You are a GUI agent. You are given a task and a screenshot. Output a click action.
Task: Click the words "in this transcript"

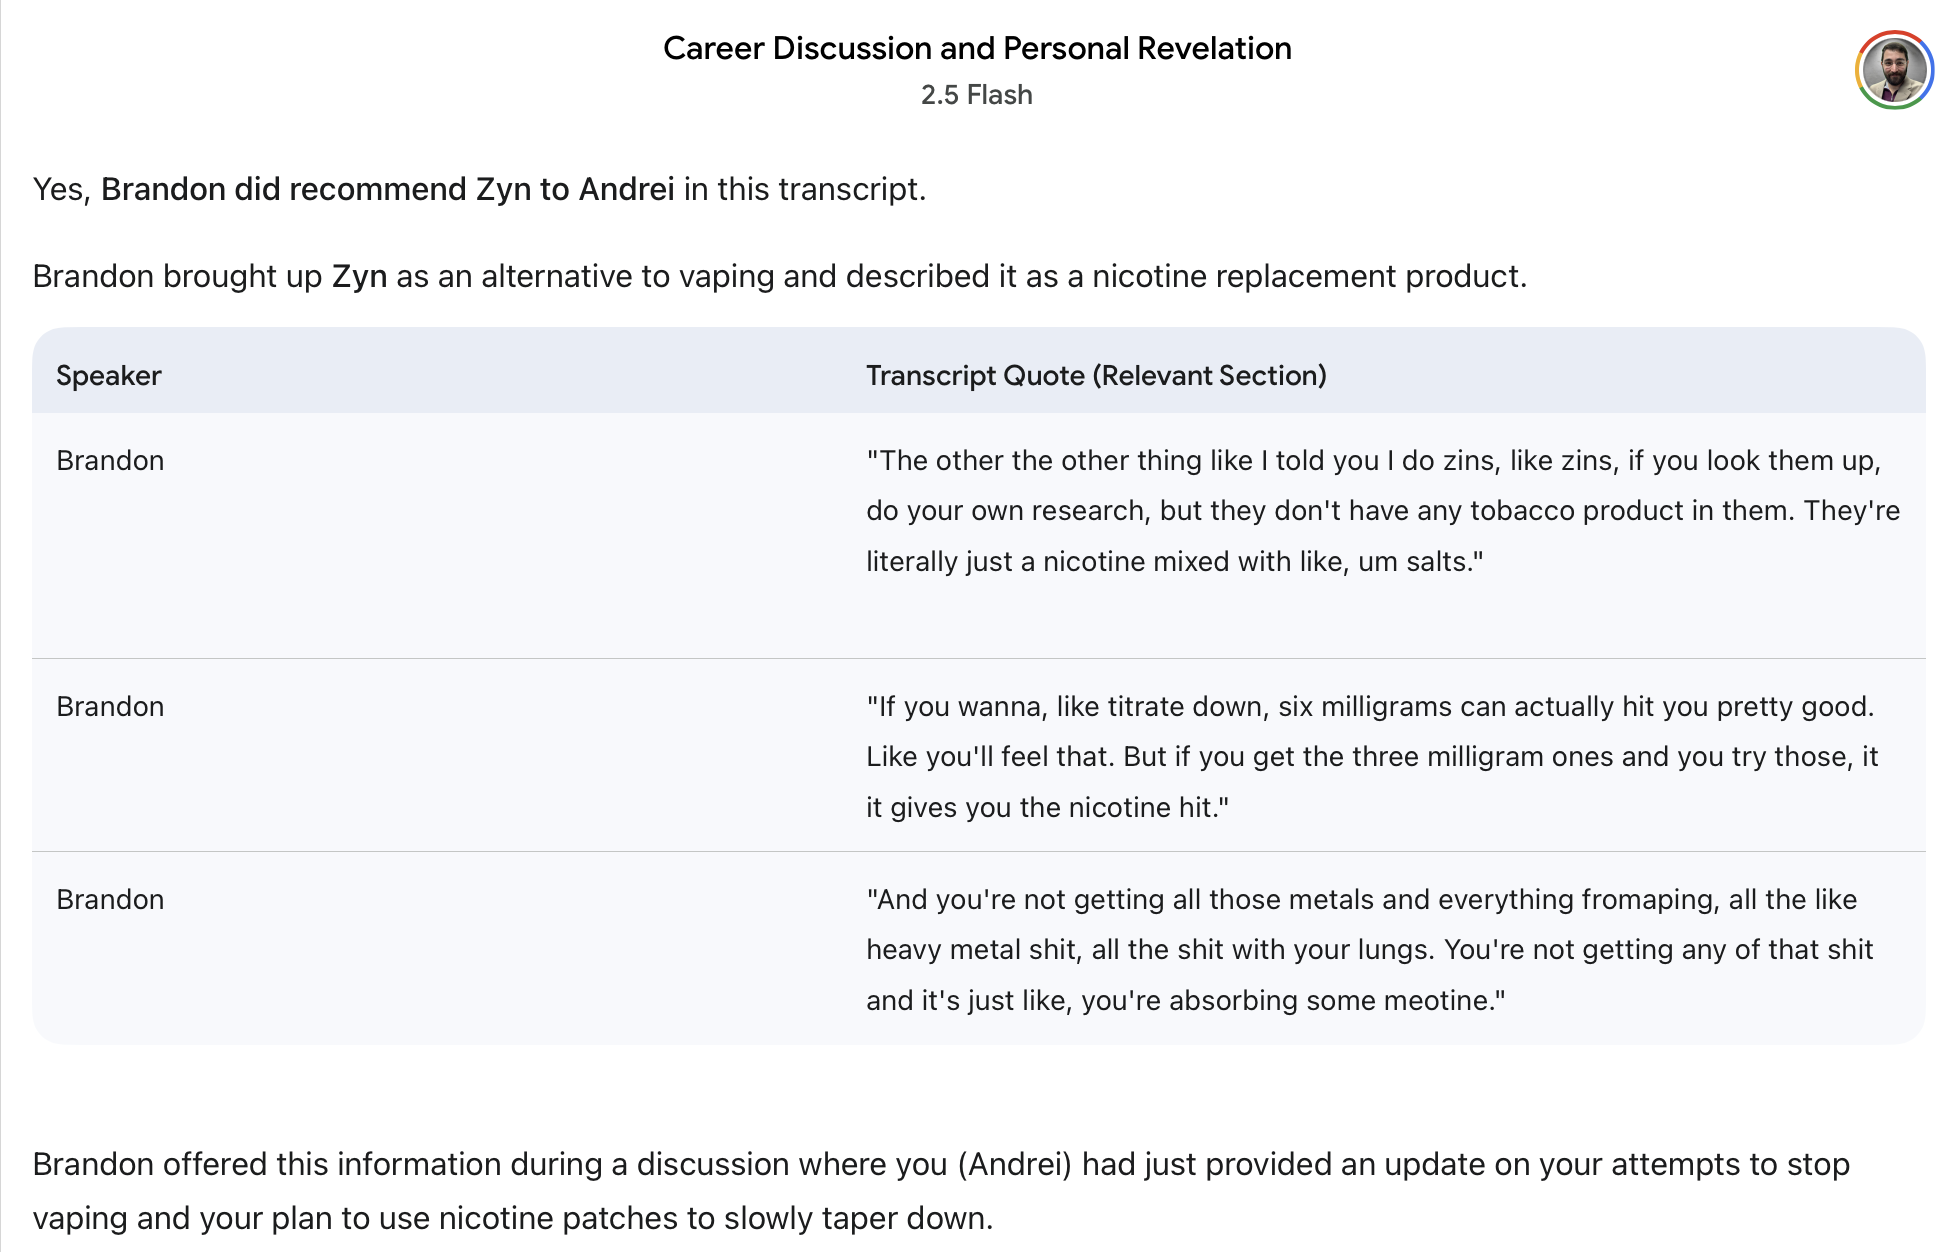coord(801,189)
